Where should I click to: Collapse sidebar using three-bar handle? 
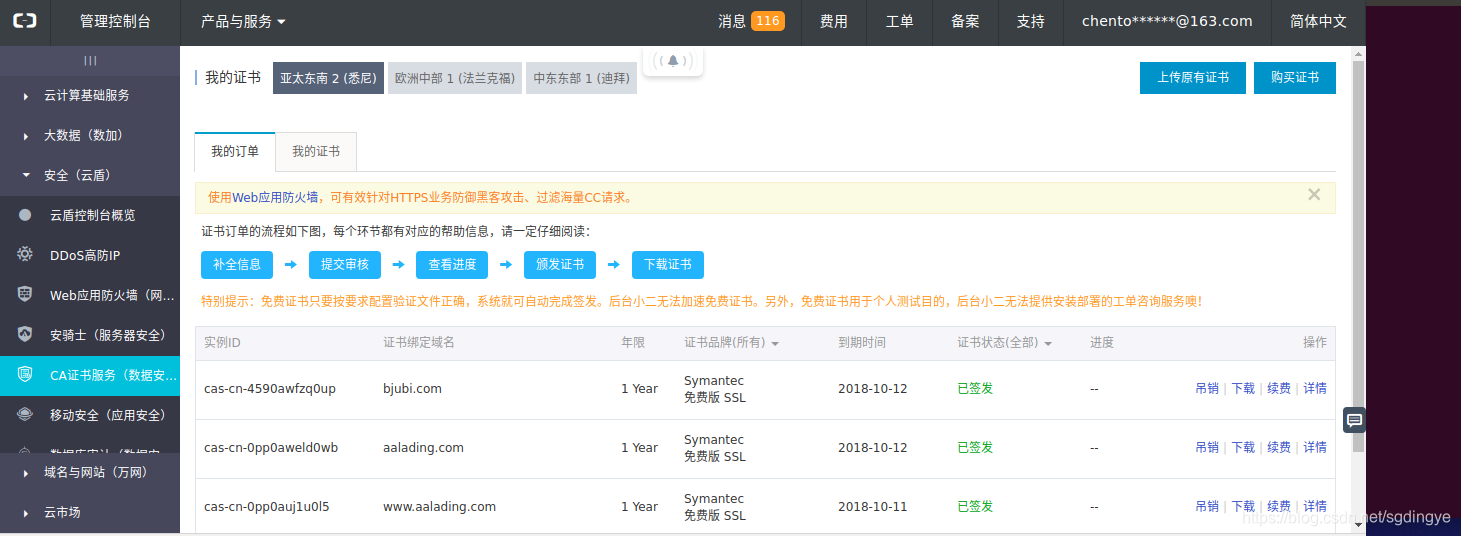coord(90,60)
